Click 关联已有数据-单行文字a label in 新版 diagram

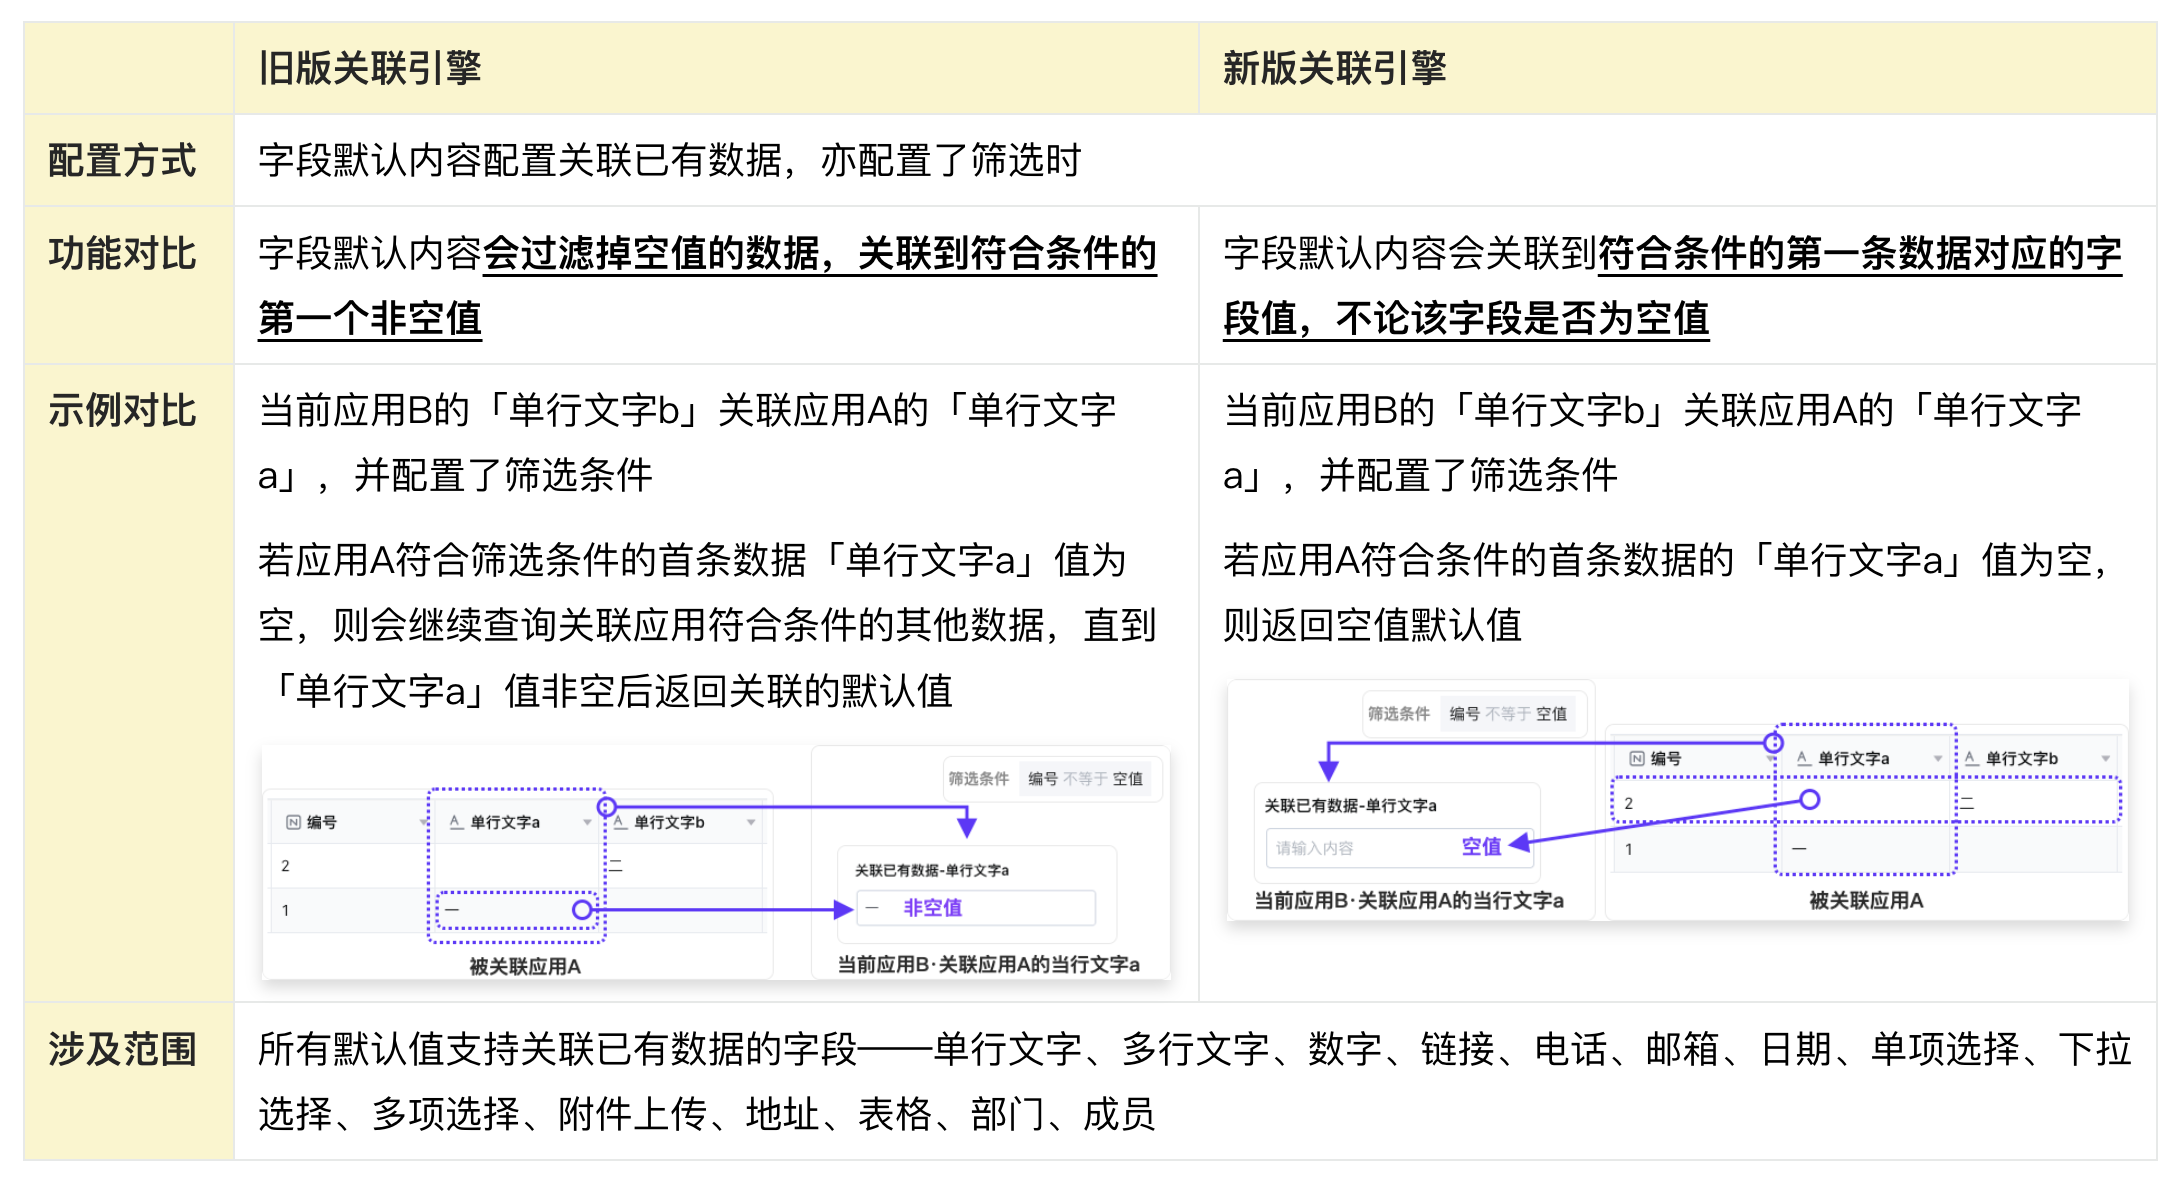tap(1350, 805)
